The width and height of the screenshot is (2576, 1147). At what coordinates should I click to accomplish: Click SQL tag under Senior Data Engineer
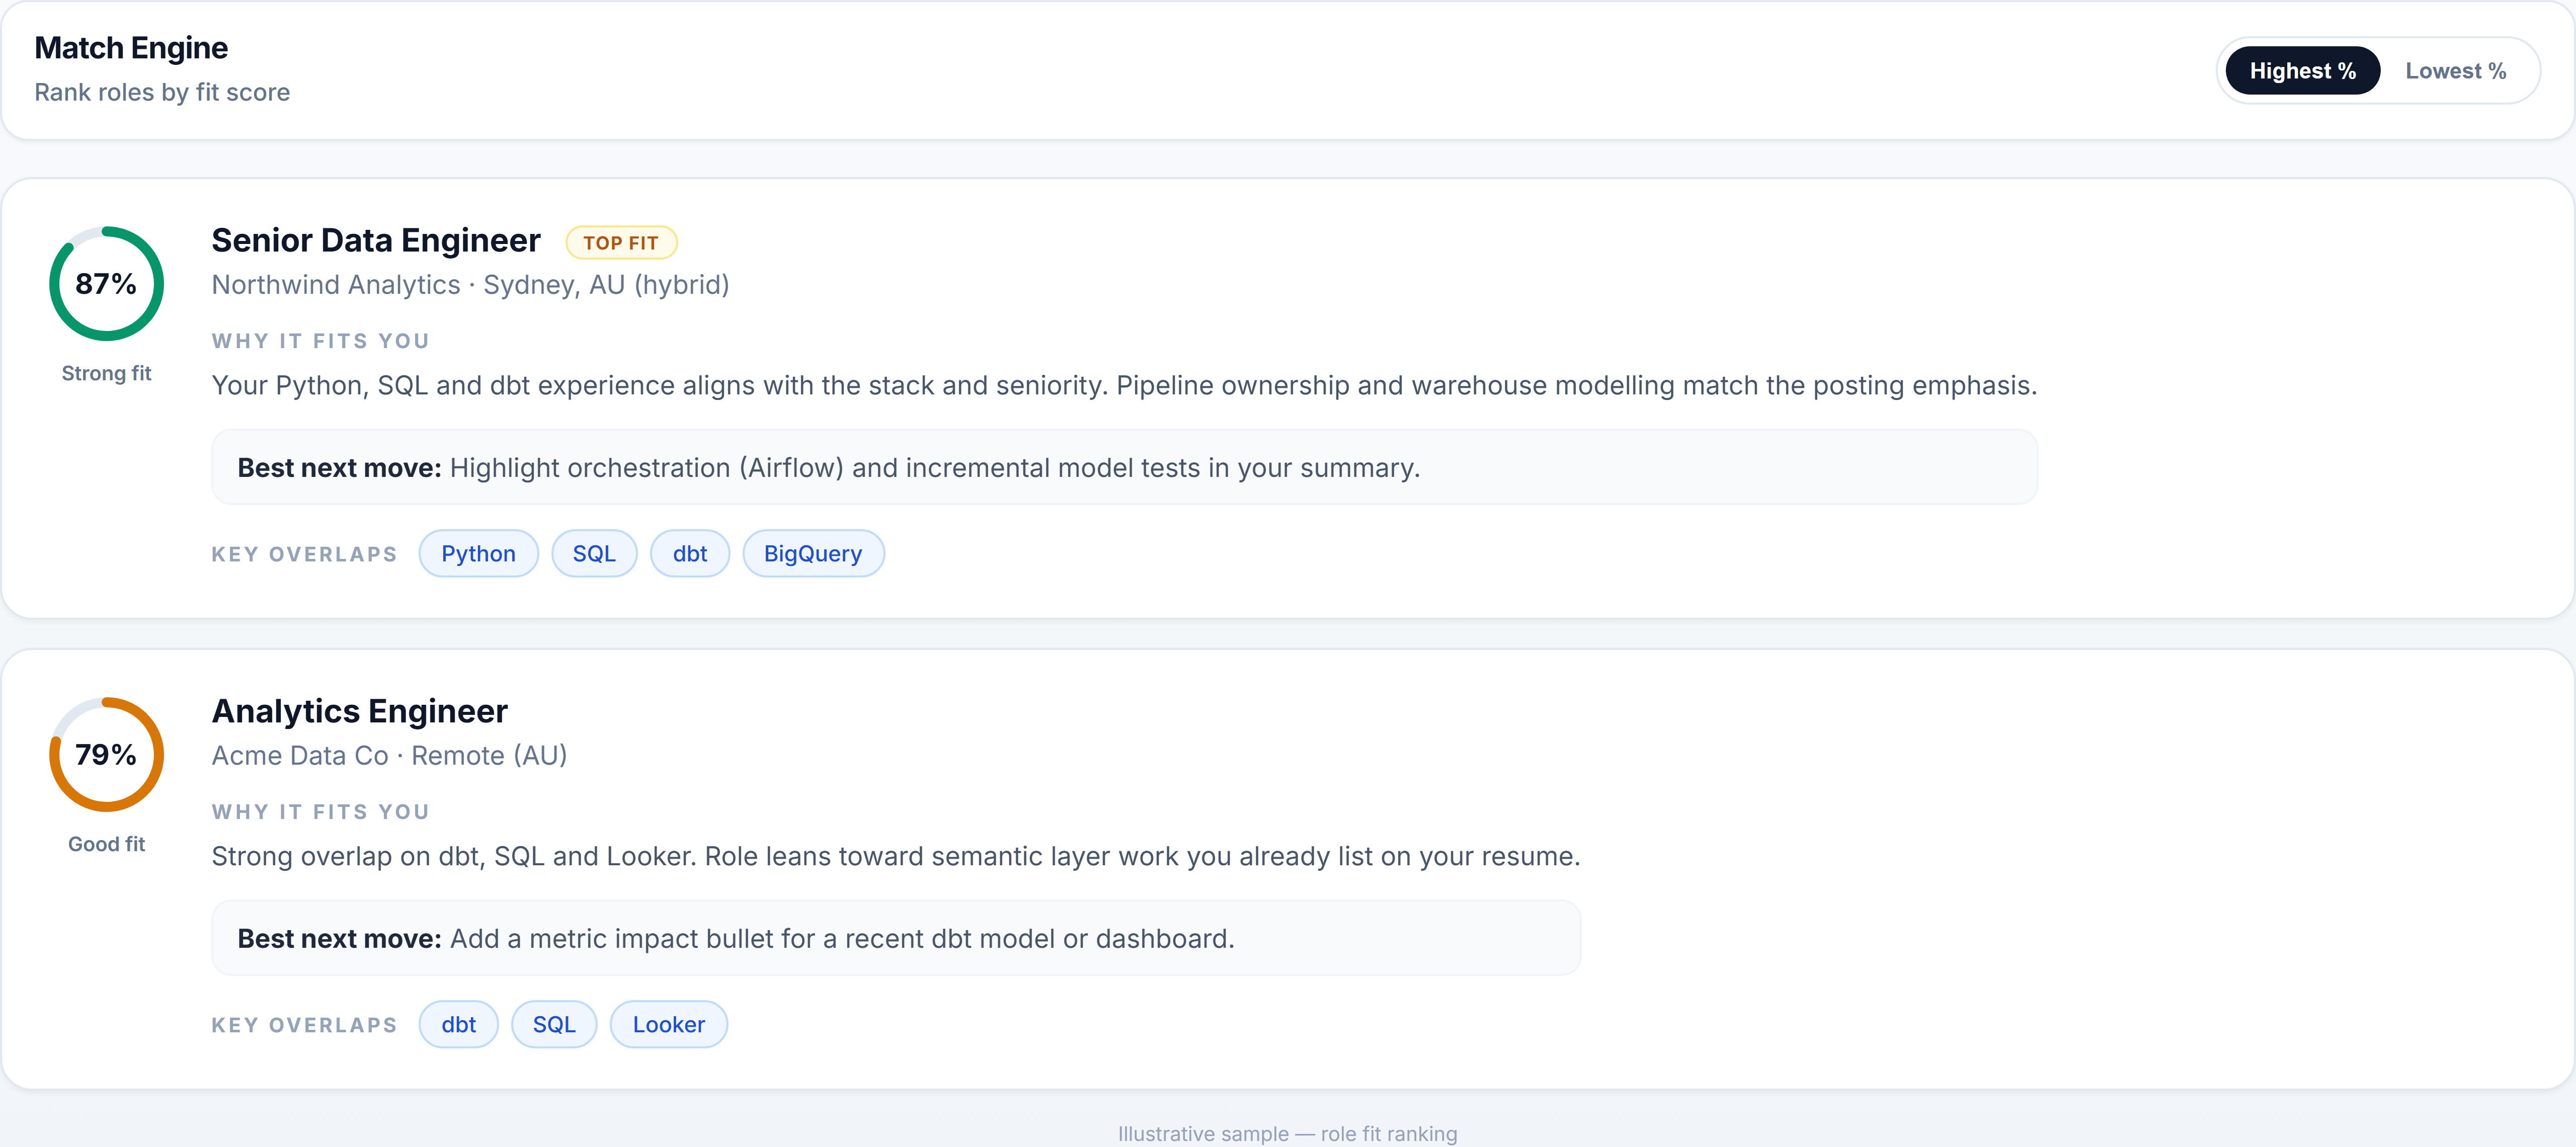pos(594,554)
